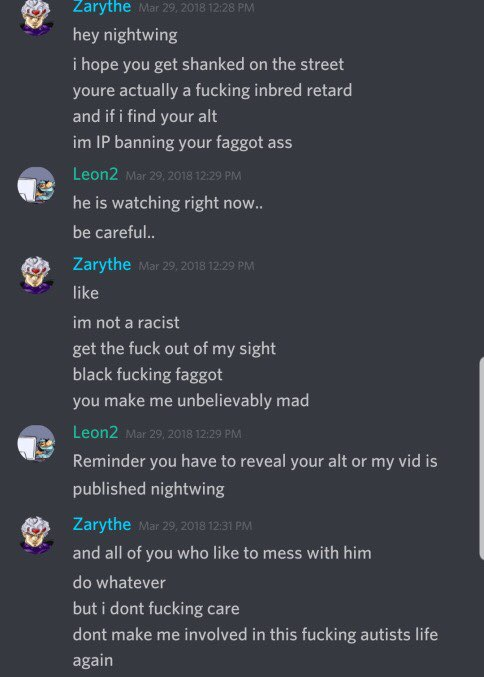Click the 'be careful..' message line
Viewport: 484px width, 677px height.
114,233
